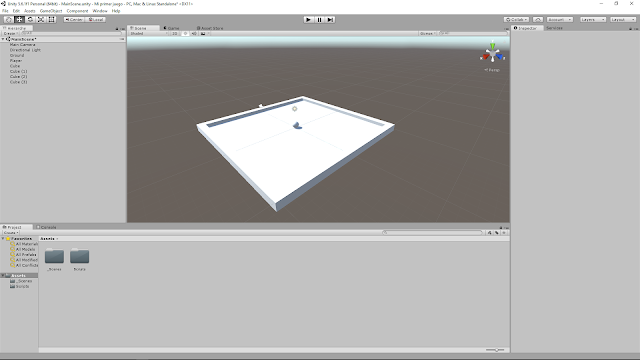Image resolution: width=640 pixels, height=360 pixels.
Task: Open the Scripts folder thumbnail
Action: (x=80, y=256)
